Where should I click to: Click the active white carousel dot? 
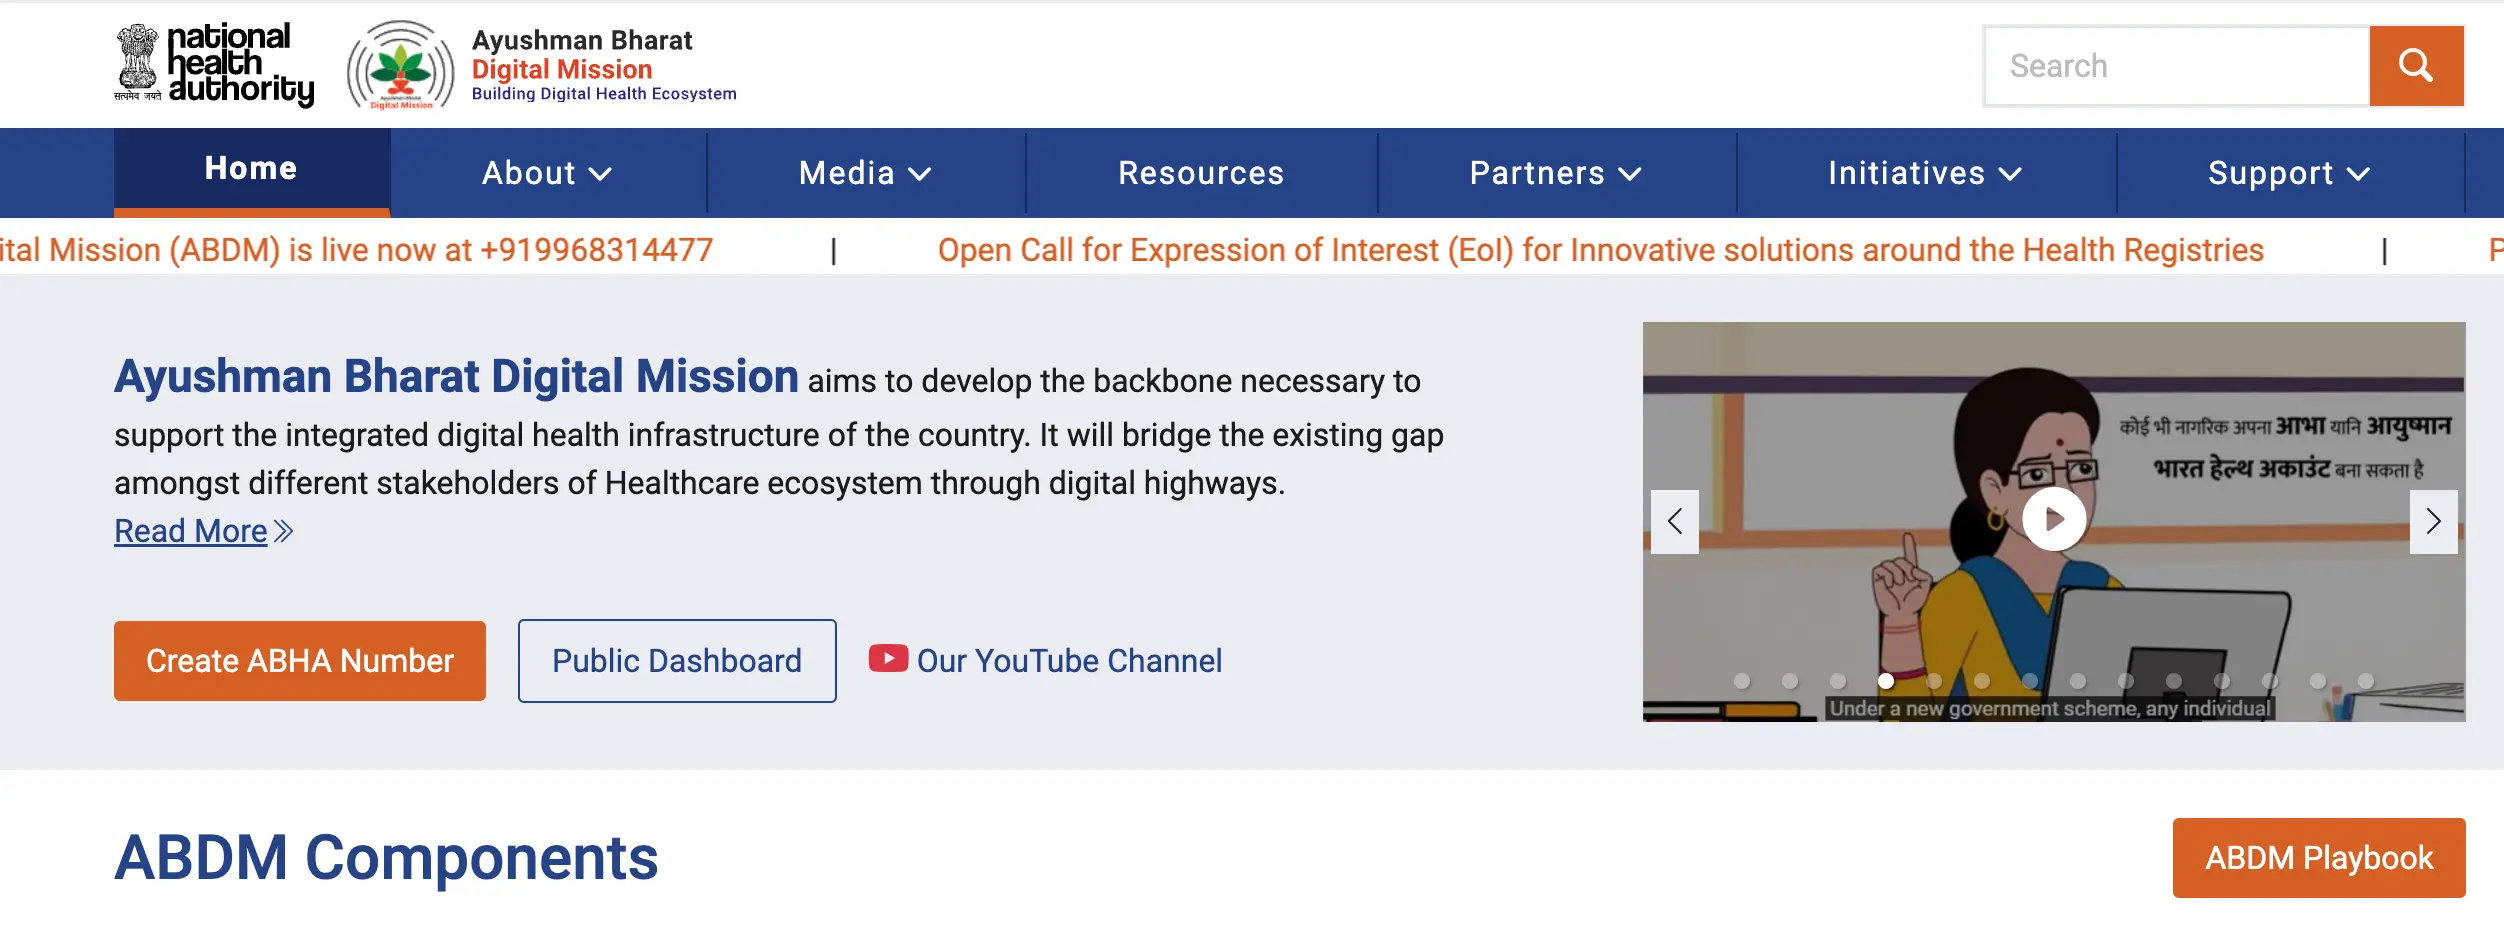(x=1886, y=681)
